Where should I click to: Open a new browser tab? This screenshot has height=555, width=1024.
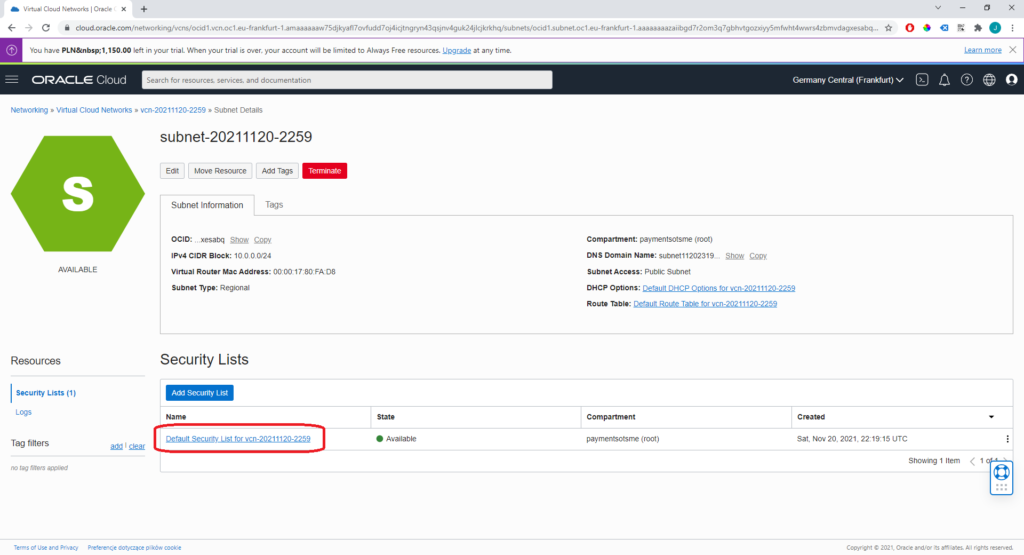coord(144,9)
